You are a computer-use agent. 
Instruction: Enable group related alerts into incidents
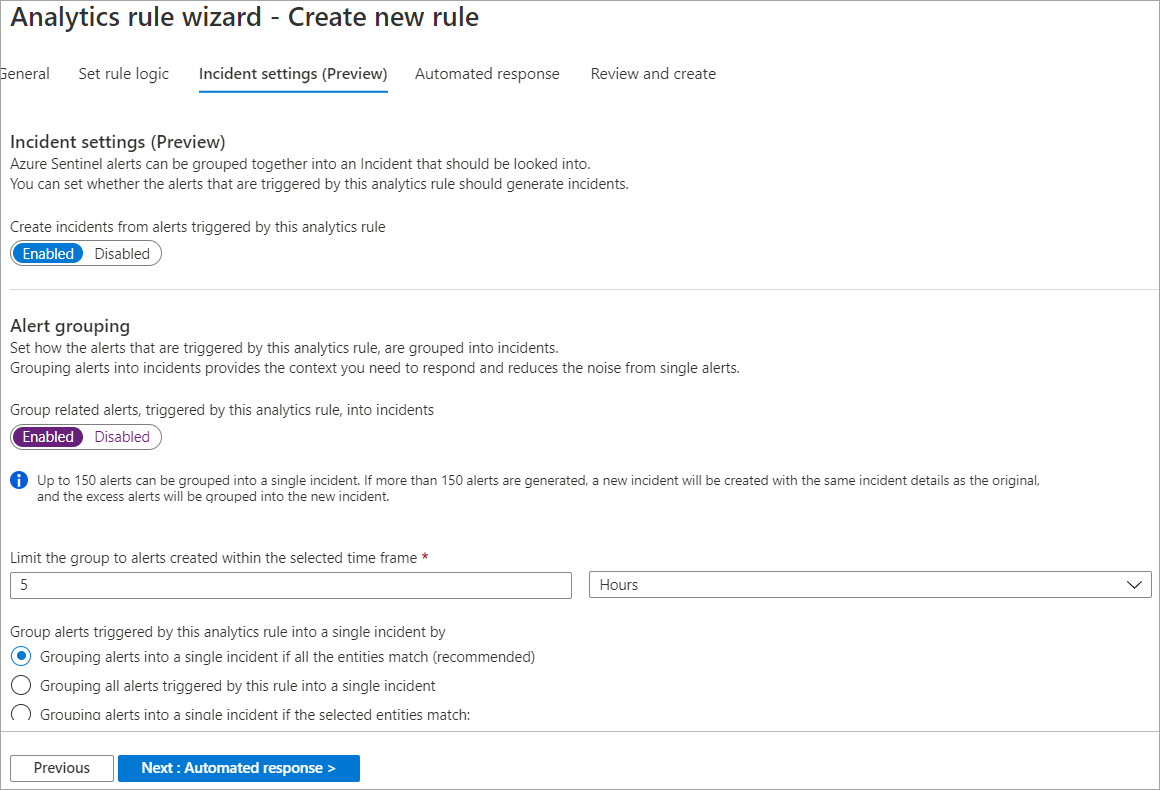coord(48,437)
